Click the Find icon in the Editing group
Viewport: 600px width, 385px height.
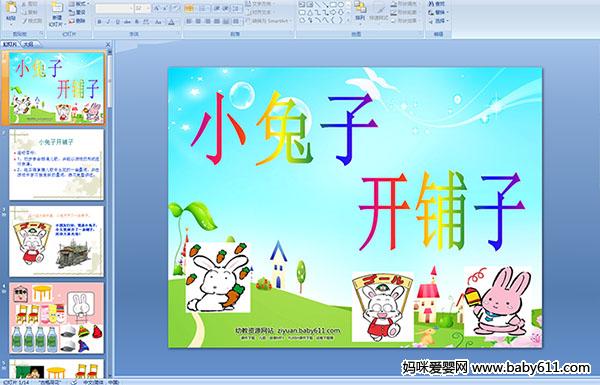436,4
